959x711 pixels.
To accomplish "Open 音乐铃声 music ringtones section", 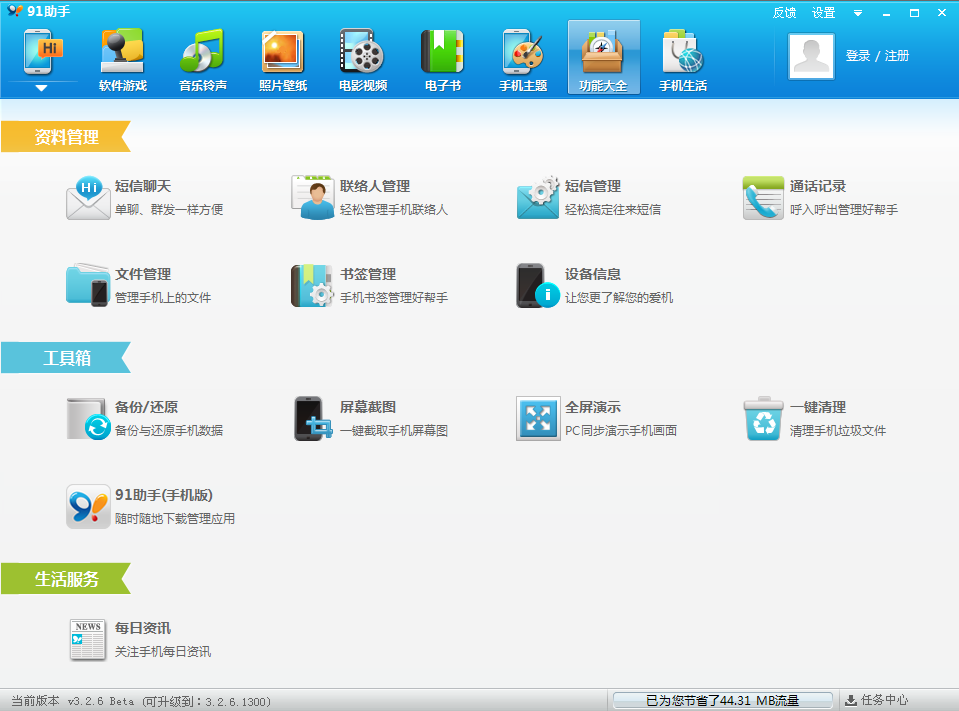I will click(x=202, y=60).
